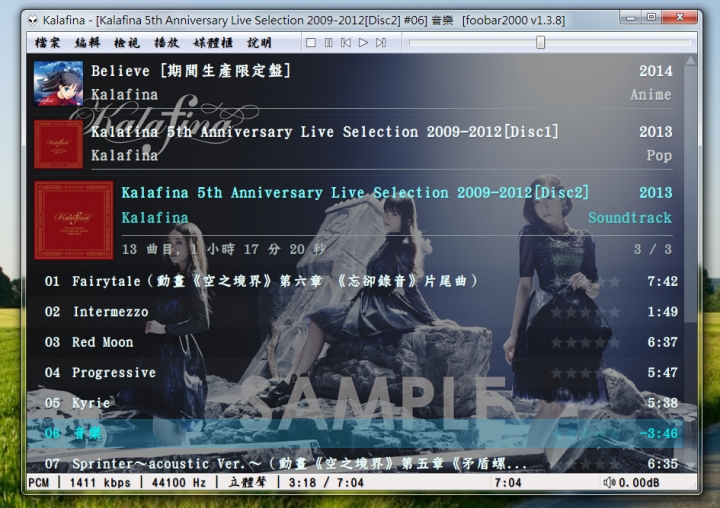Click the star rating of Progressive
This screenshot has height=508, width=720.
[585, 373]
